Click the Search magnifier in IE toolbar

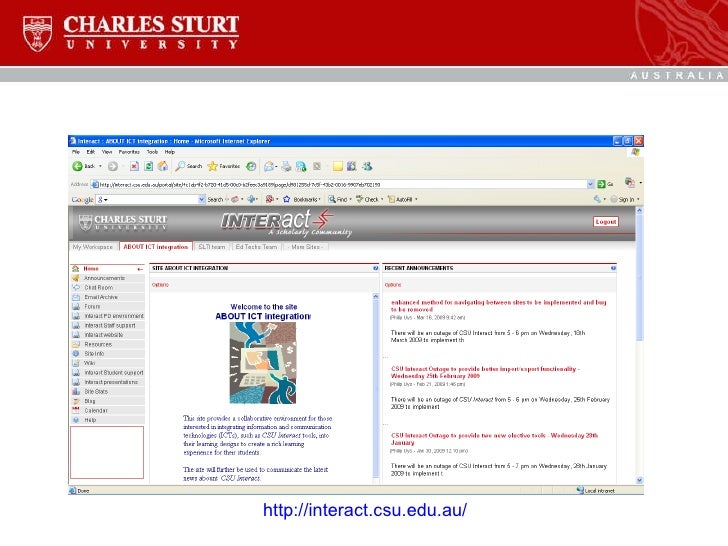pos(188,166)
